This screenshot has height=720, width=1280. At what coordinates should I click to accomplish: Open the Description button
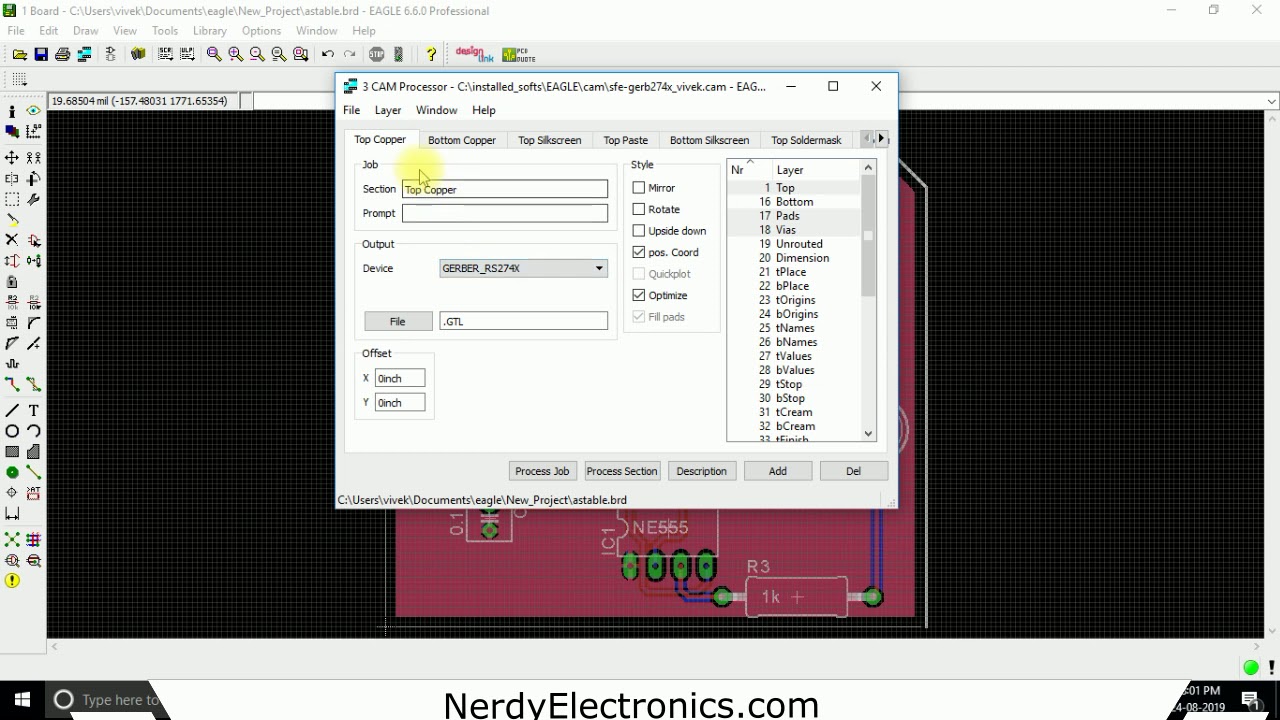tap(701, 471)
